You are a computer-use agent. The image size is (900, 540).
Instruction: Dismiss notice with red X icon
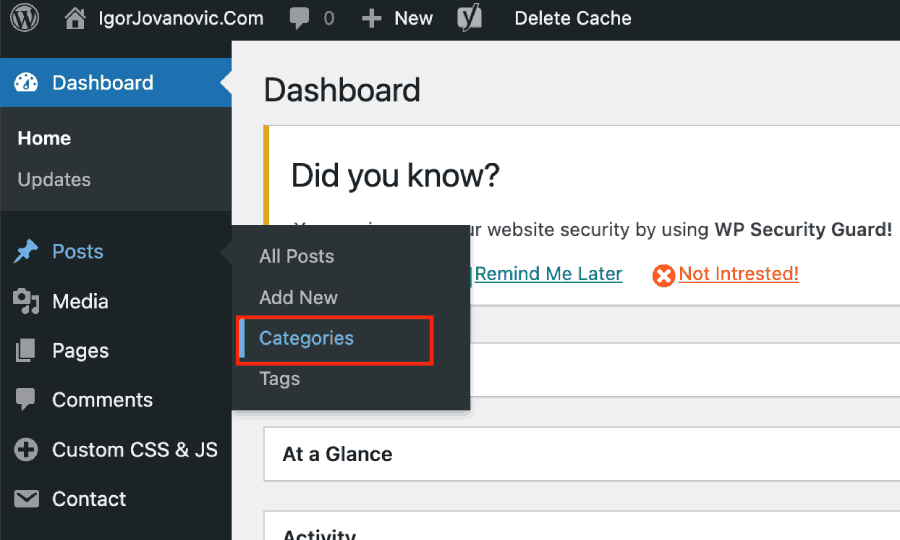click(663, 275)
